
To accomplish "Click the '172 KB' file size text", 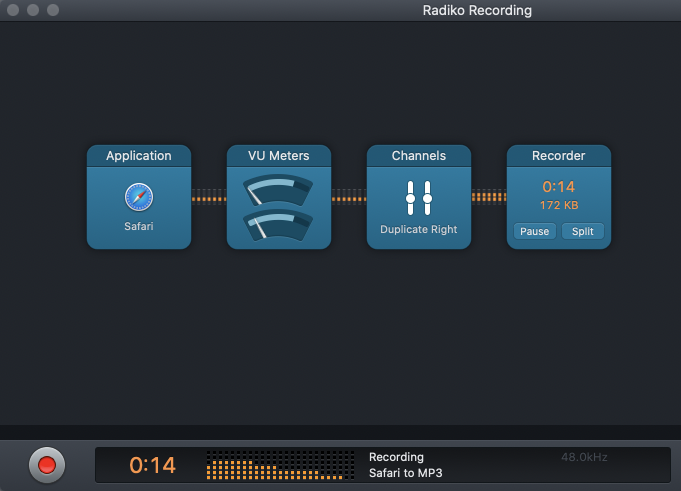I will [x=559, y=205].
